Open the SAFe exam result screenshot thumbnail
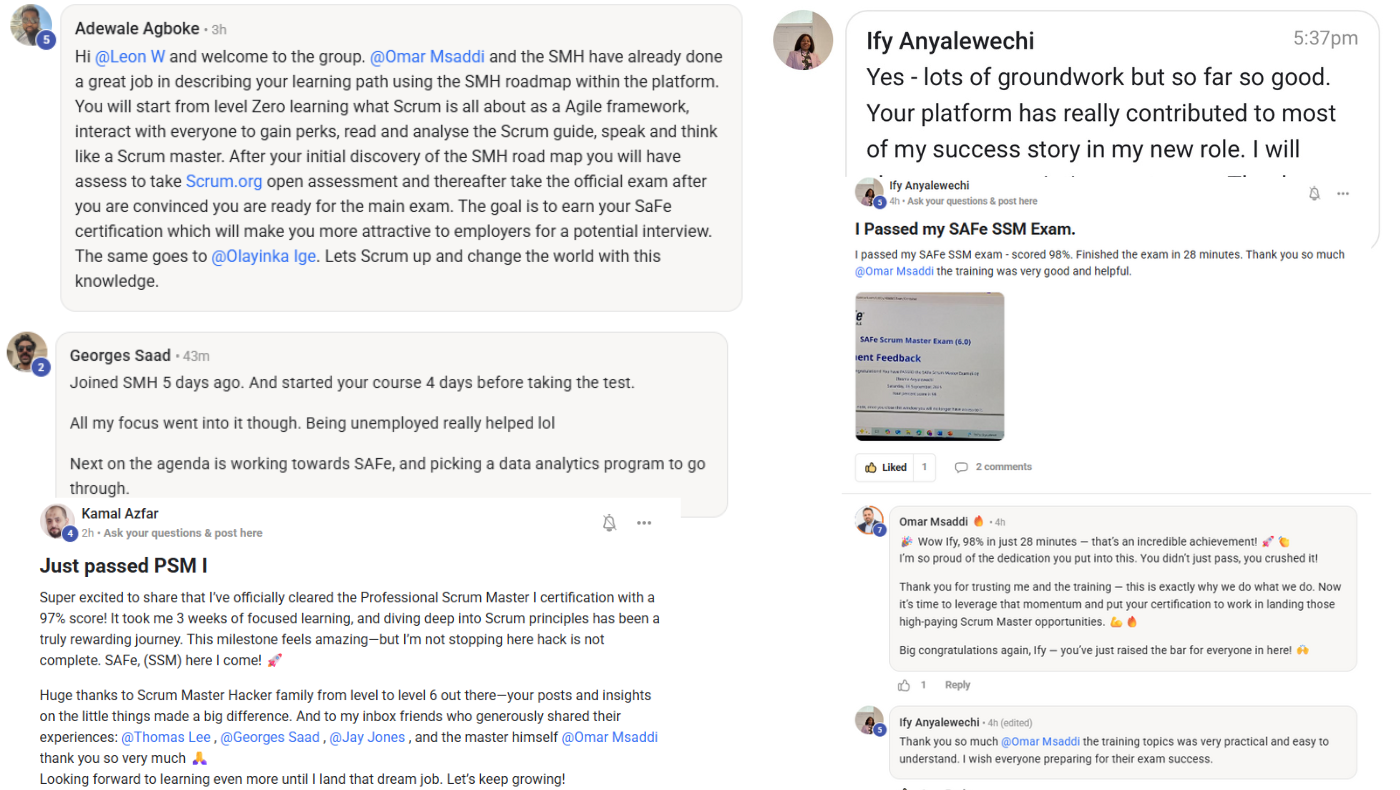This screenshot has height=790, width=1400. click(x=930, y=366)
